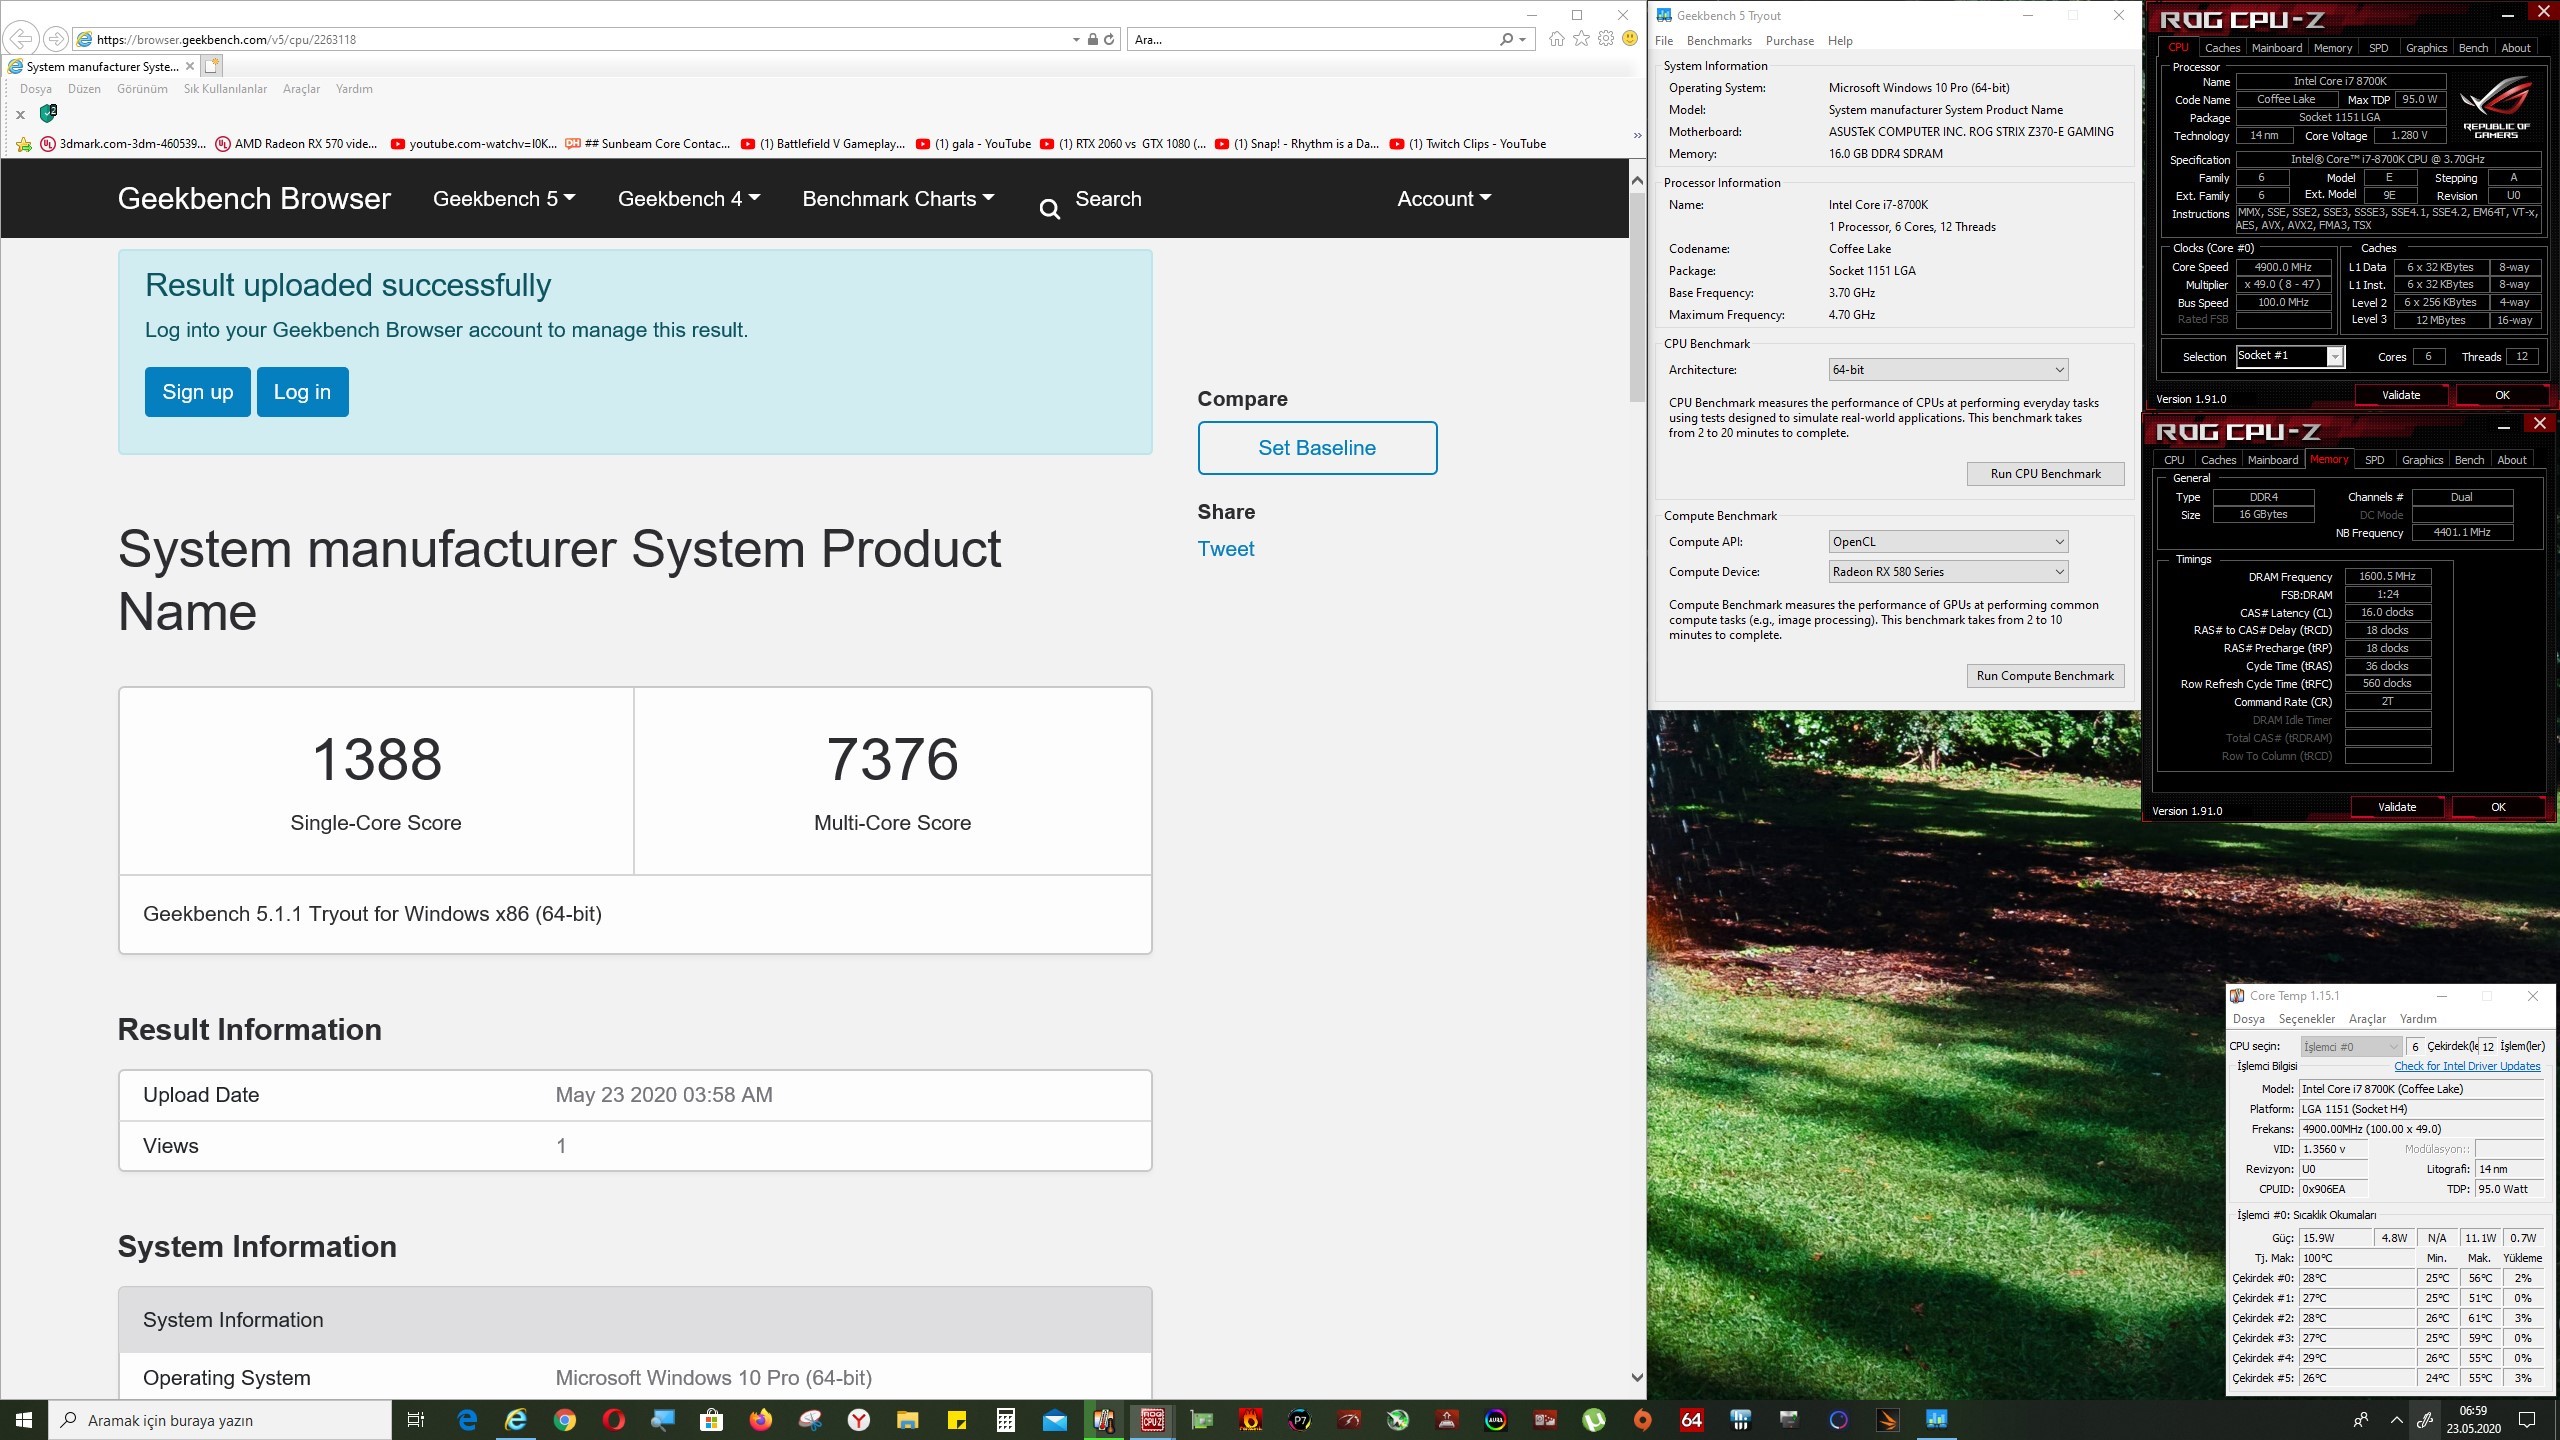Click the Log in button
This screenshot has width=2560, height=1440.
[302, 392]
